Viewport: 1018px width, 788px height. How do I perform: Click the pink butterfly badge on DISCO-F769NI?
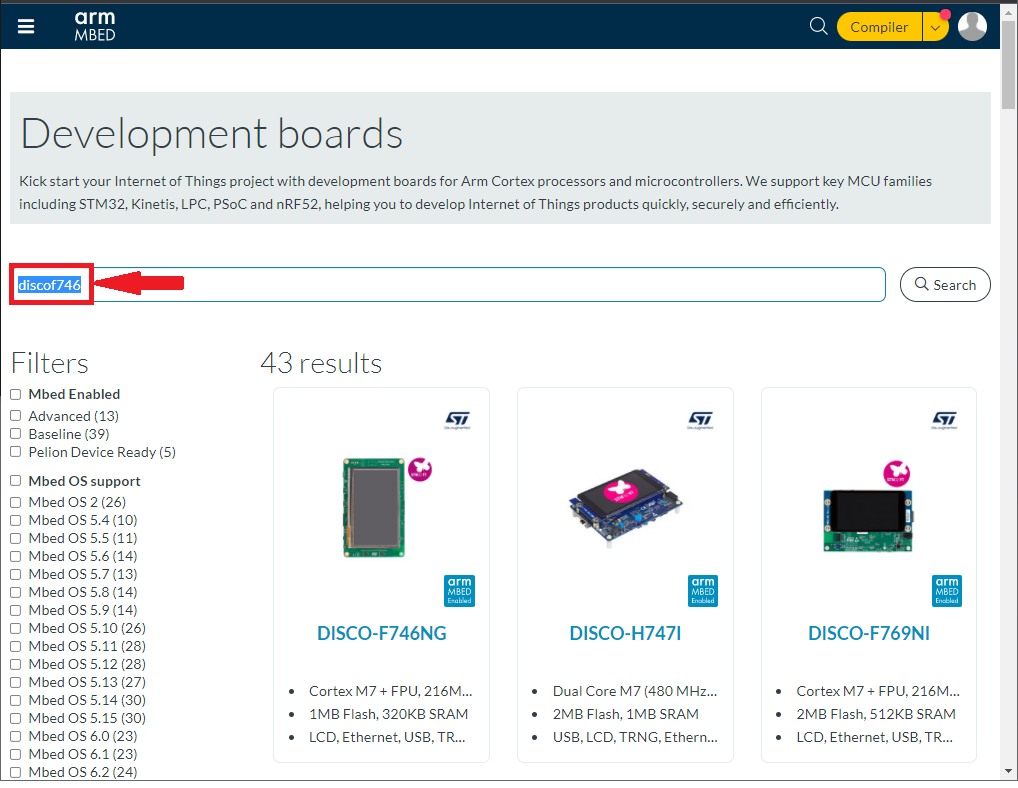(x=897, y=474)
